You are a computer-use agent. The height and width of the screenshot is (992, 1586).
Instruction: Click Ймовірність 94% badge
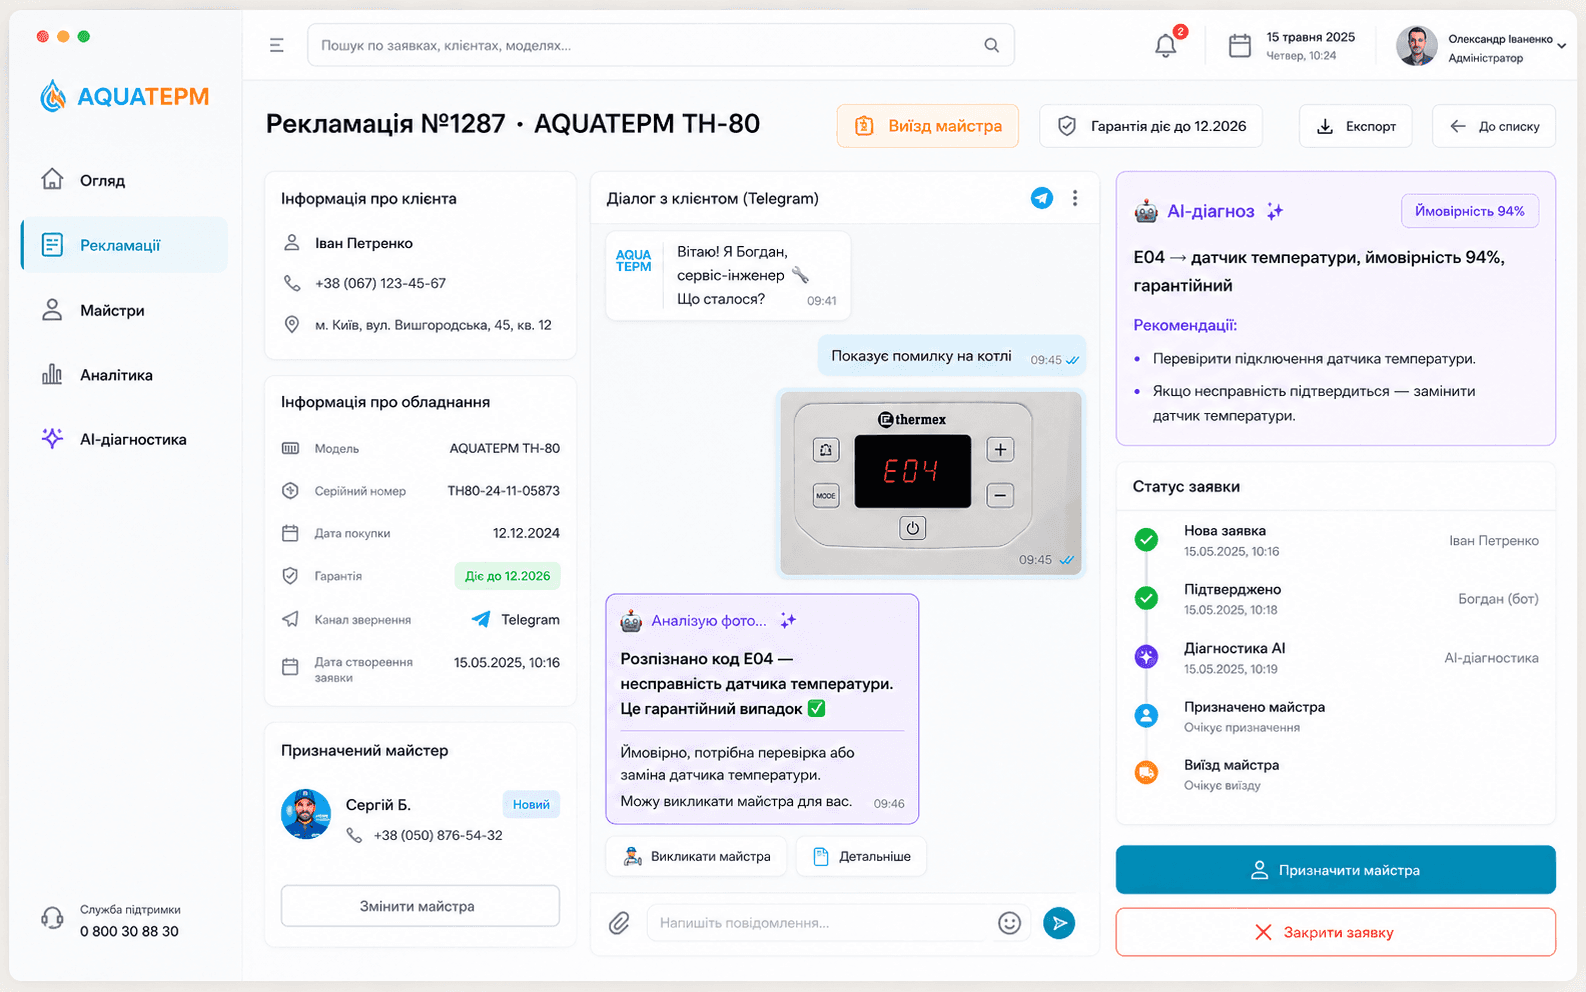(x=1470, y=211)
